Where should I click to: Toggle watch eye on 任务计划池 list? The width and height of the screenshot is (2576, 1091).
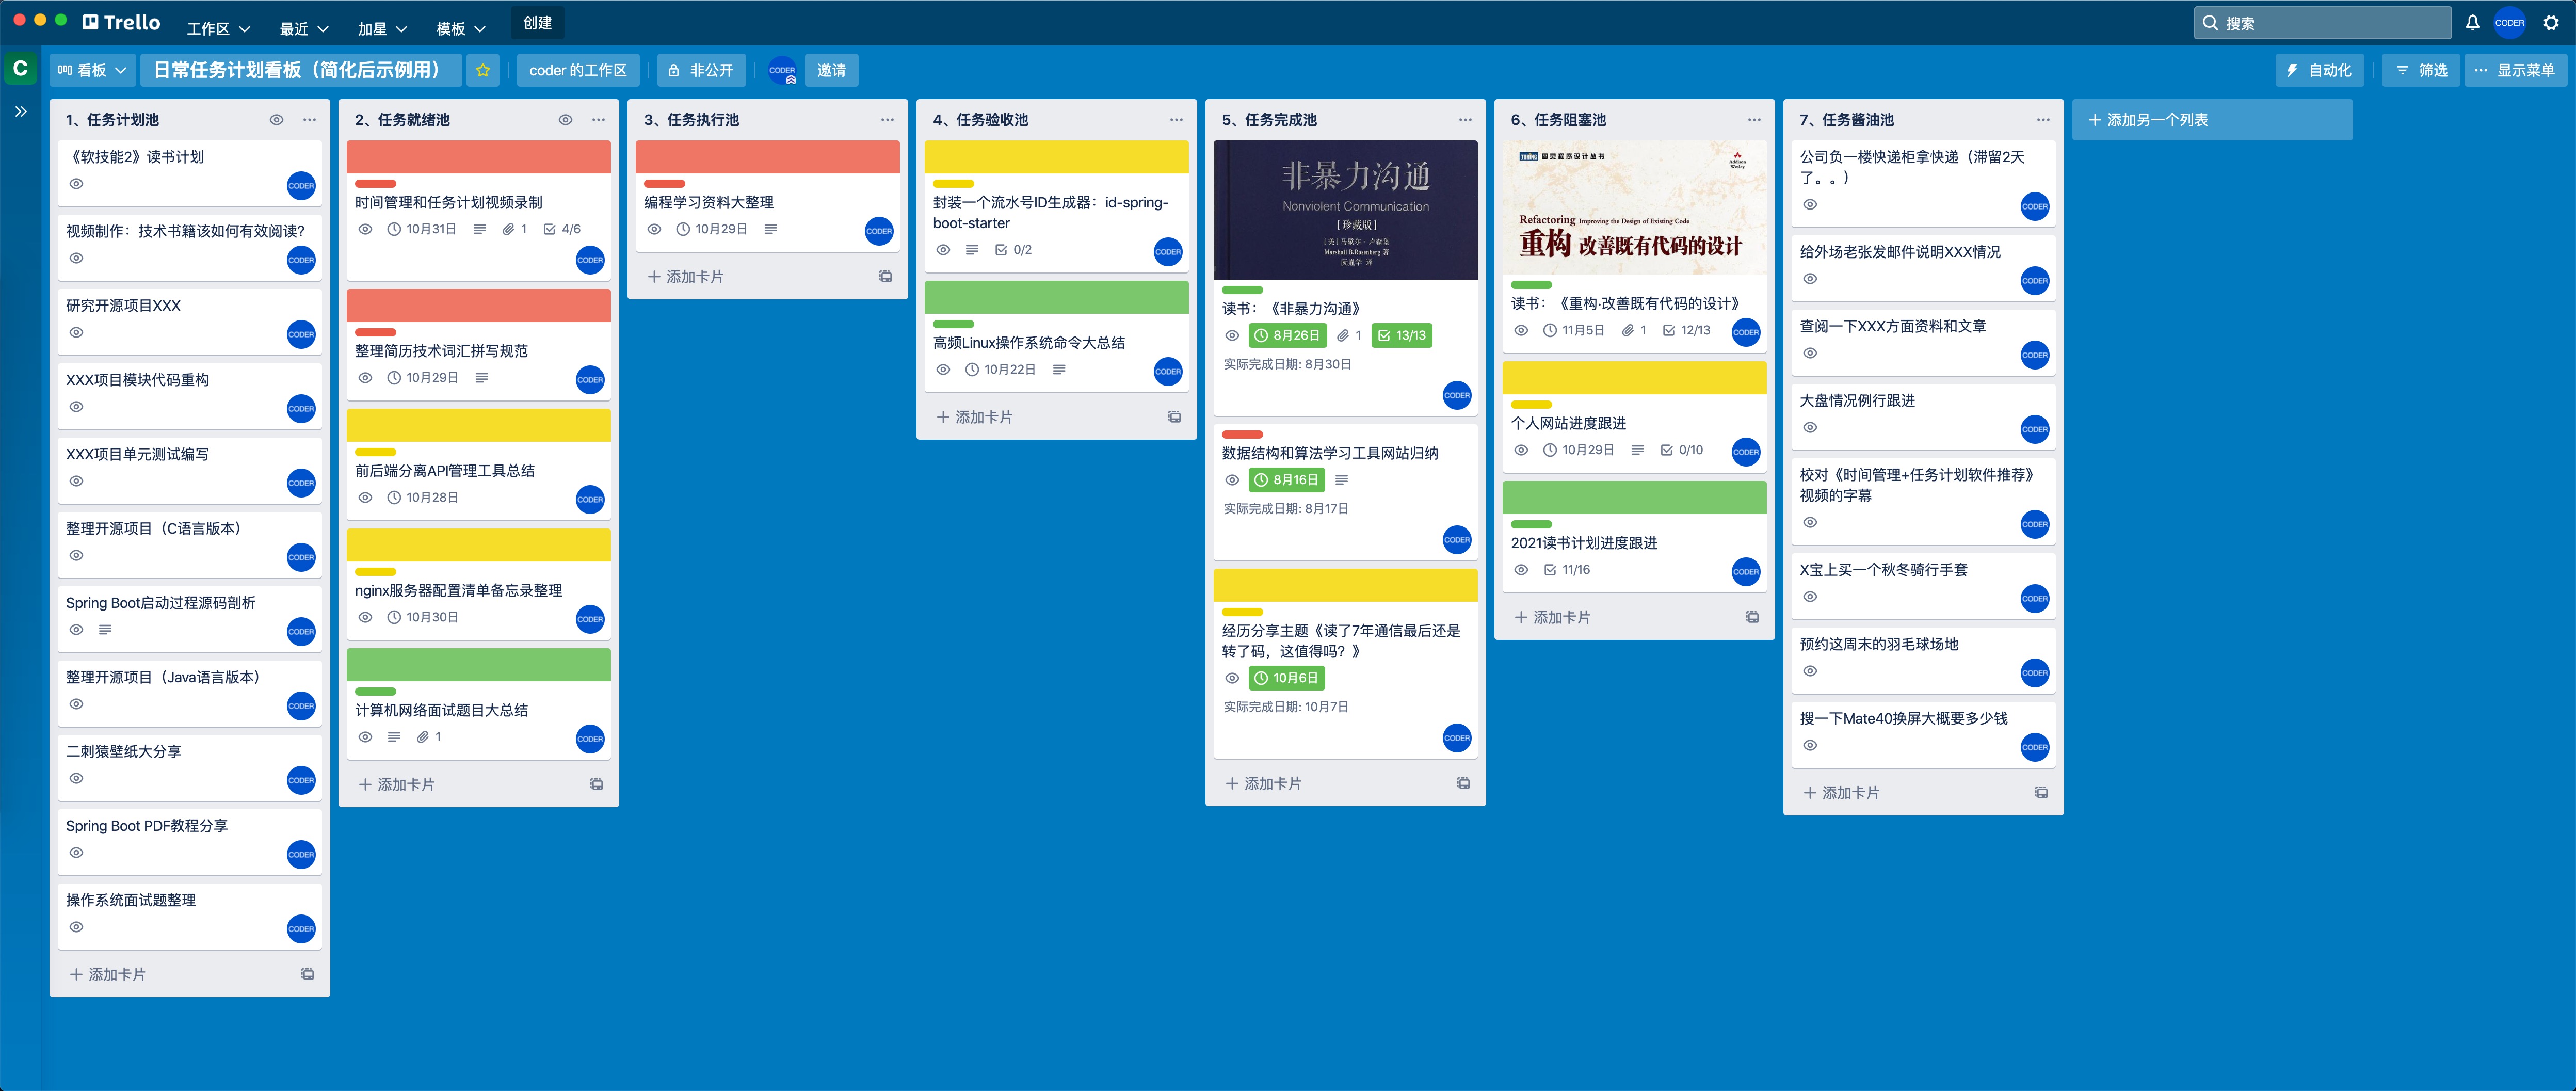pos(276,120)
